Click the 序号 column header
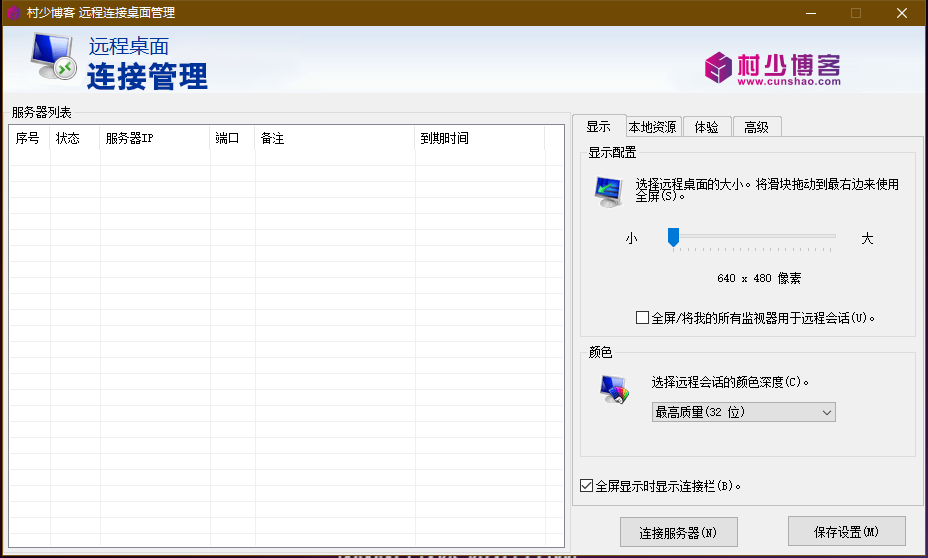928x558 pixels. tap(29, 138)
